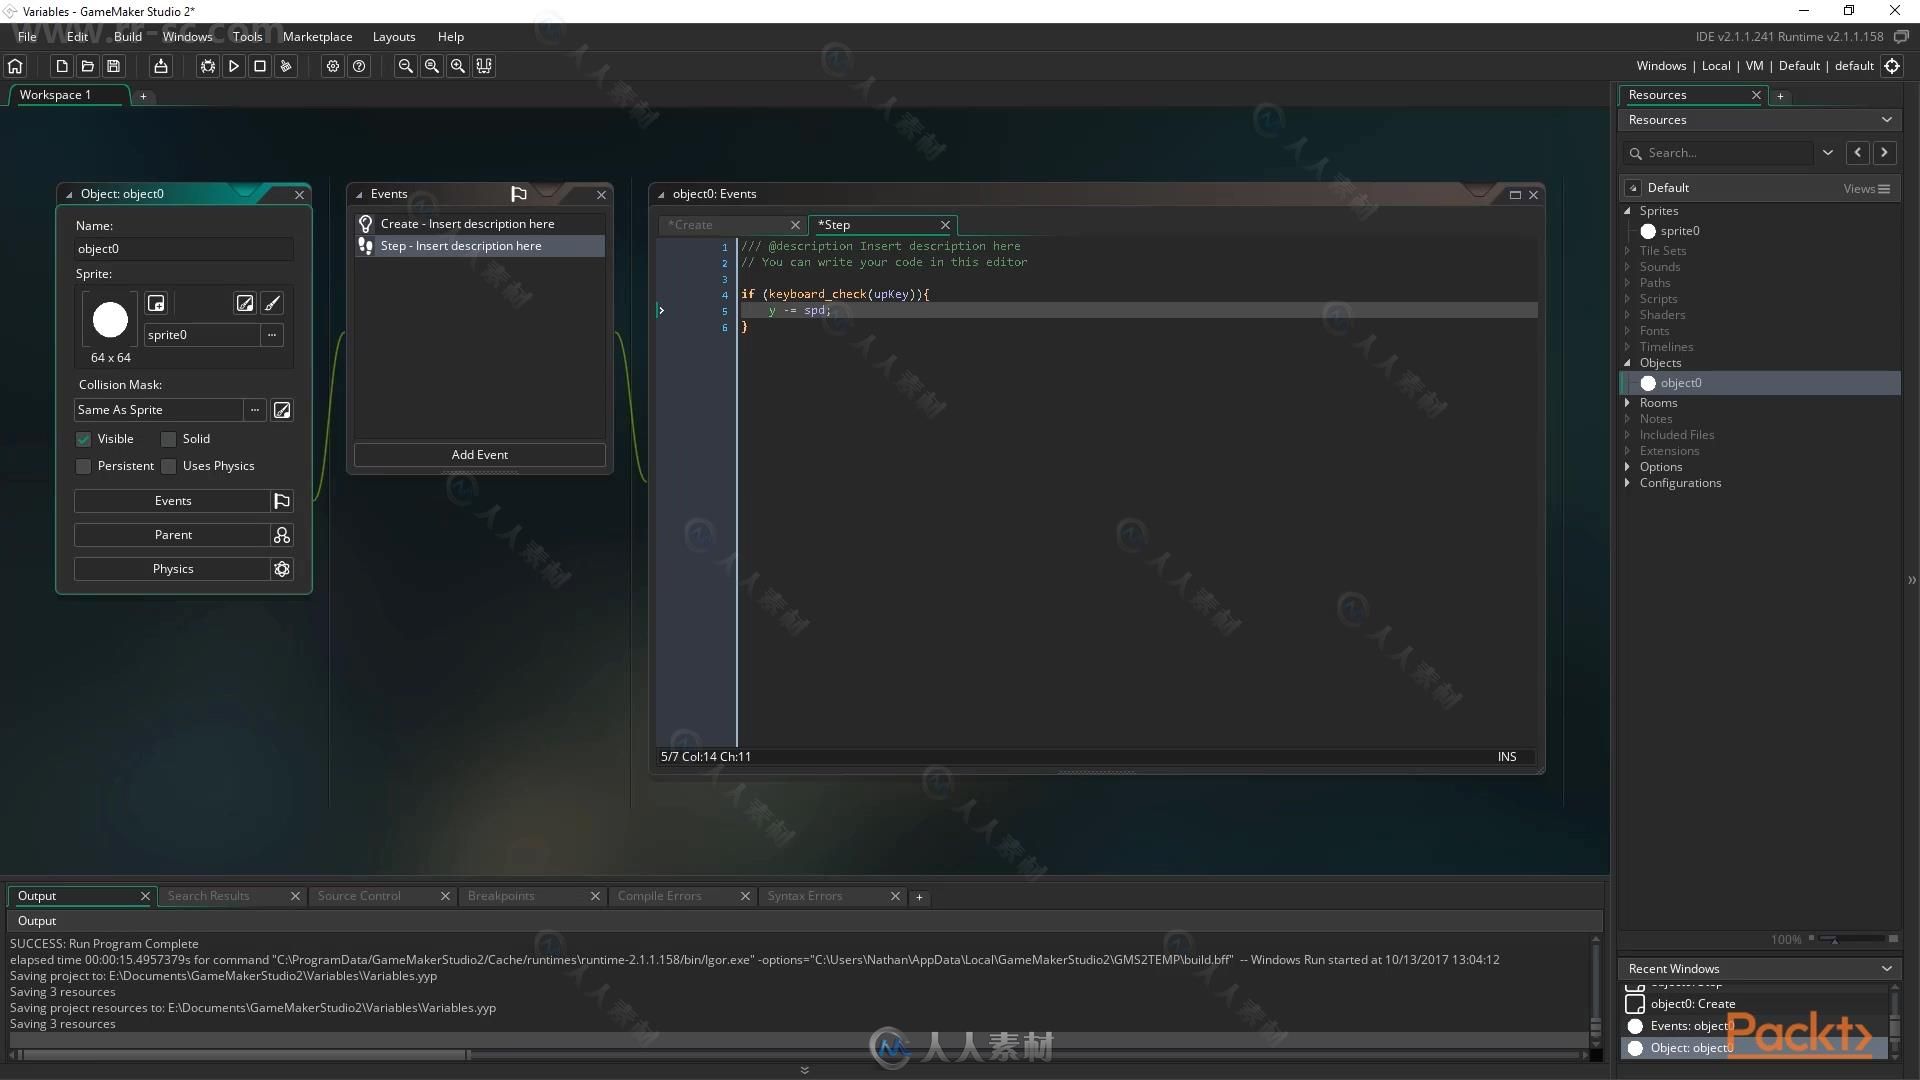Toggle docks with the rightmost toolbar icon
This screenshot has height=1080, width=1920.
[x=484, y=66]
